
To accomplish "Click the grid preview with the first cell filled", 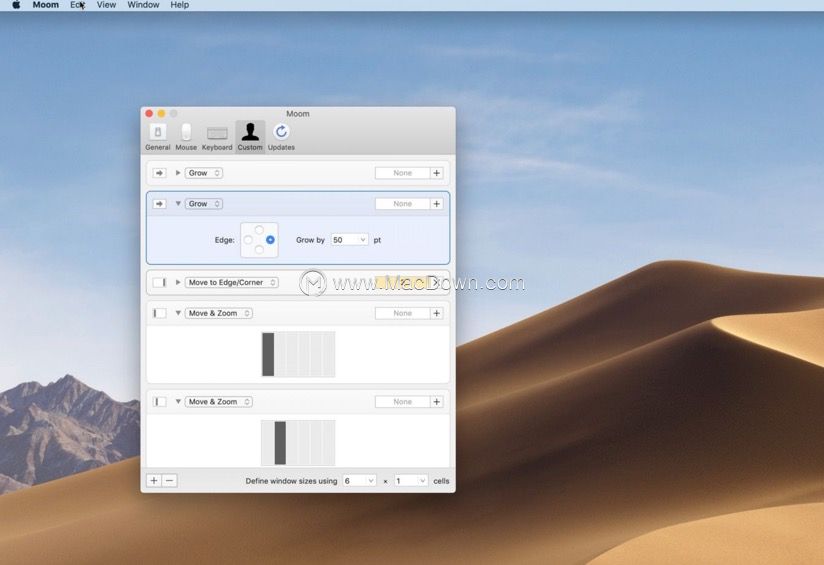I will click(x=298, y=354).
